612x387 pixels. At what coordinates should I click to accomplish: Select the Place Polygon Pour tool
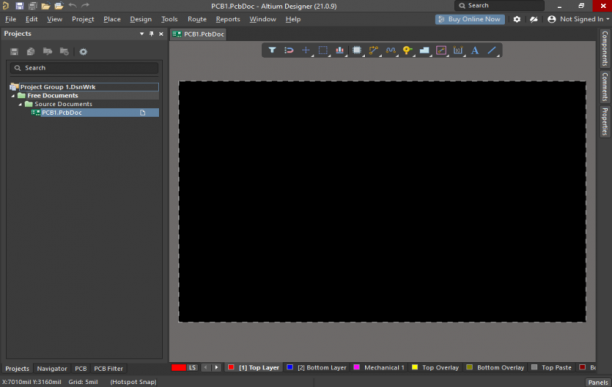tap(424, 50)
